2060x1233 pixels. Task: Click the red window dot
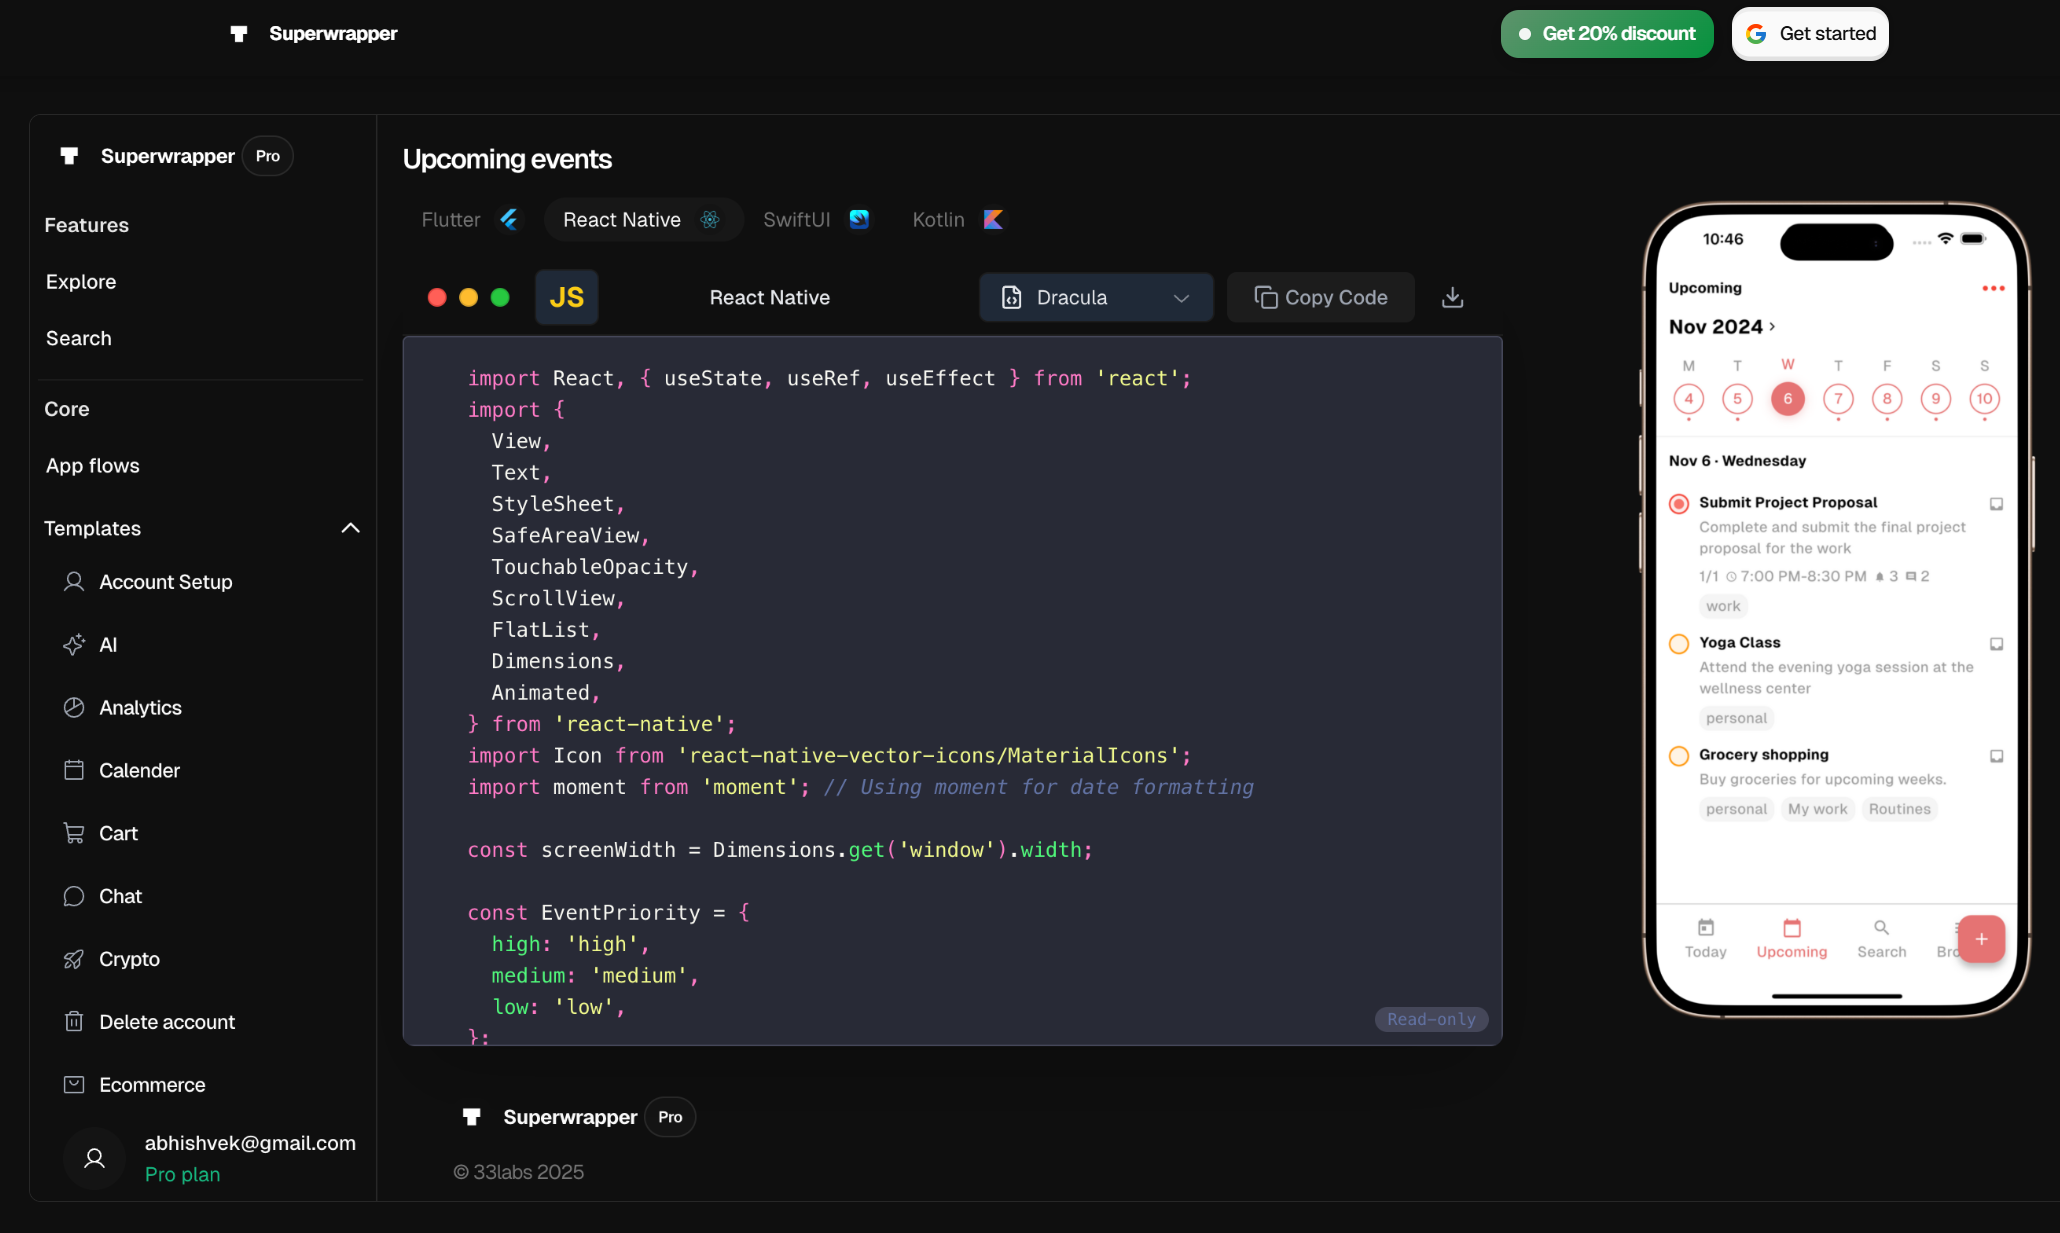click(x=437, y=297)
